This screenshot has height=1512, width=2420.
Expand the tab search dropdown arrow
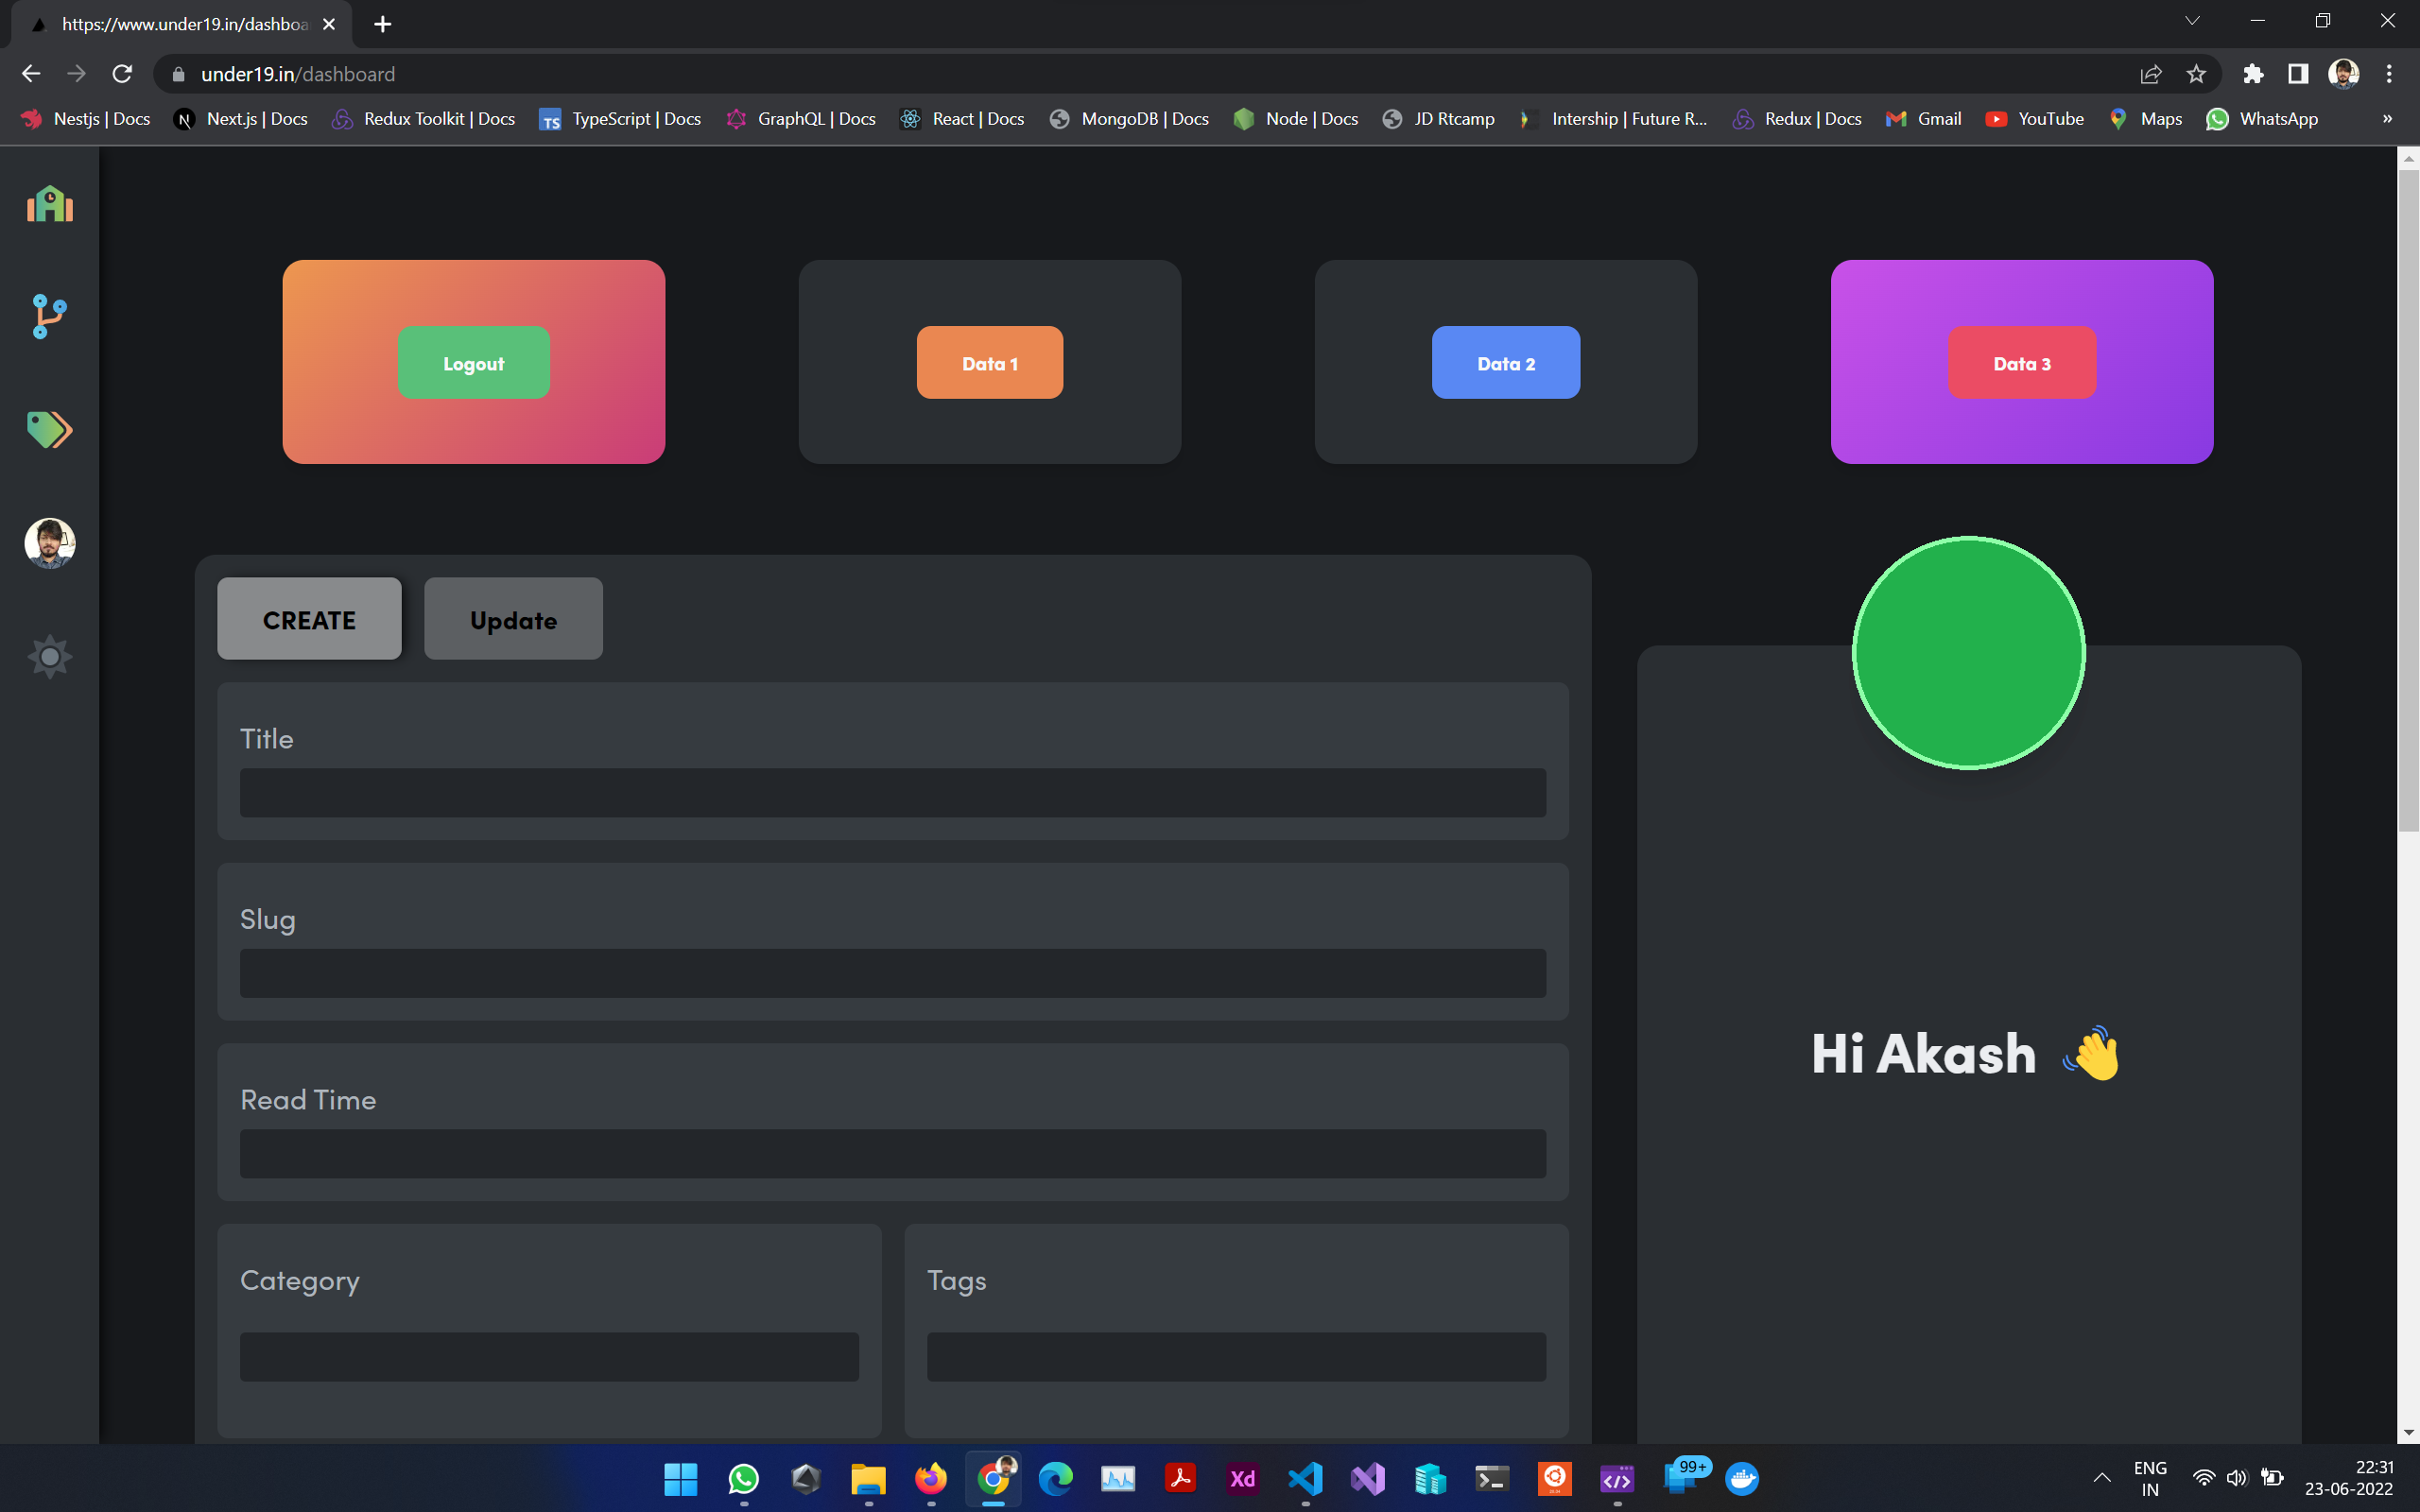(x=2191, y=21)
